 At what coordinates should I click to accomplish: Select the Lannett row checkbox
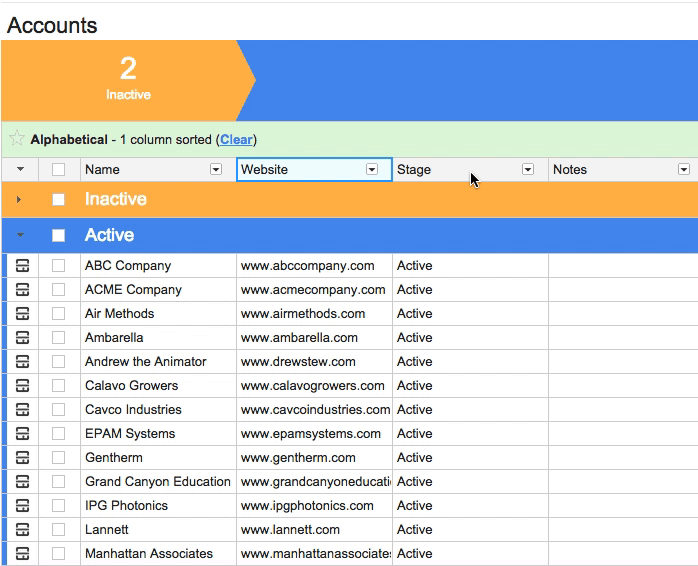tap(58, 530)
